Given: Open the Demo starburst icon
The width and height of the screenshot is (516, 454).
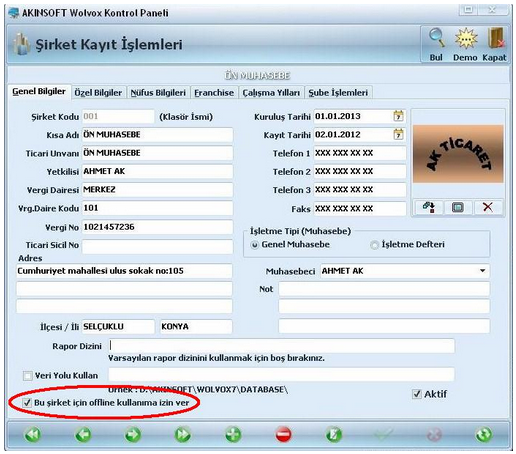Looking at the screenshot, I should (466, 38).
